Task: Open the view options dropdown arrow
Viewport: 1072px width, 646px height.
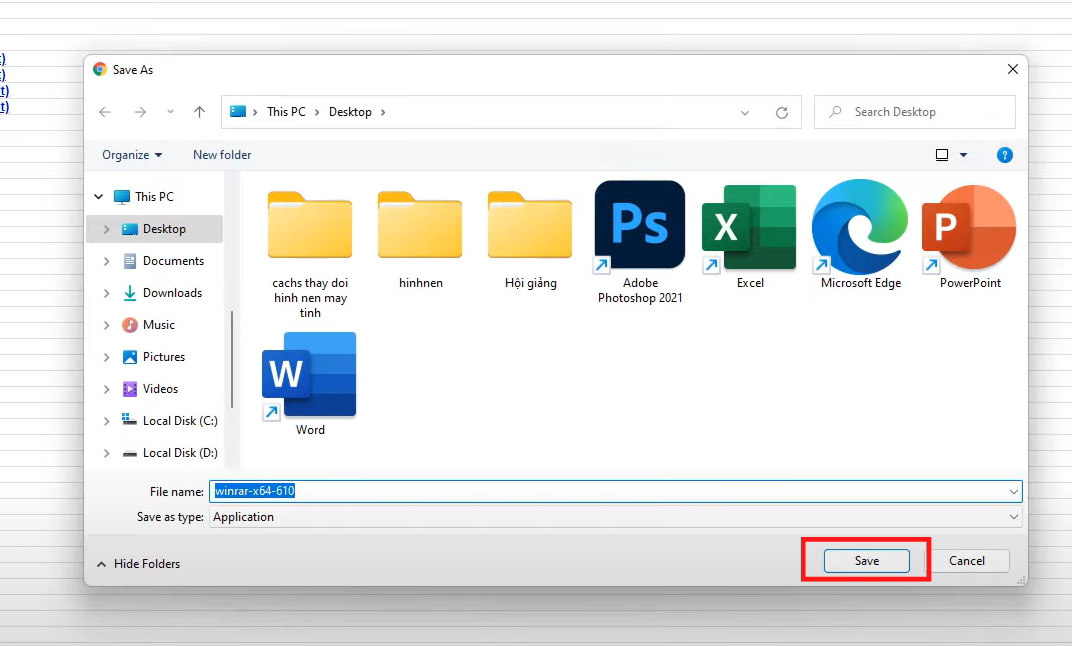Action: (963, 155)
